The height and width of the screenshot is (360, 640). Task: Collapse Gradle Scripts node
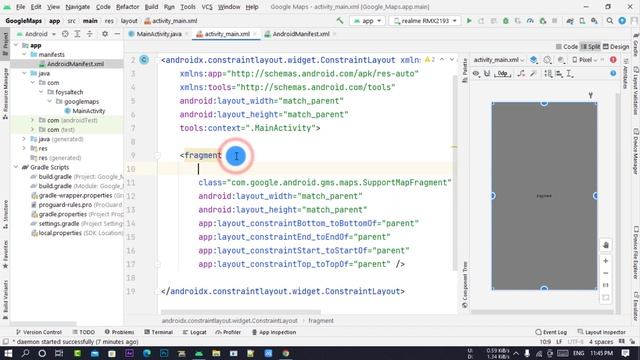pos(16,167)
